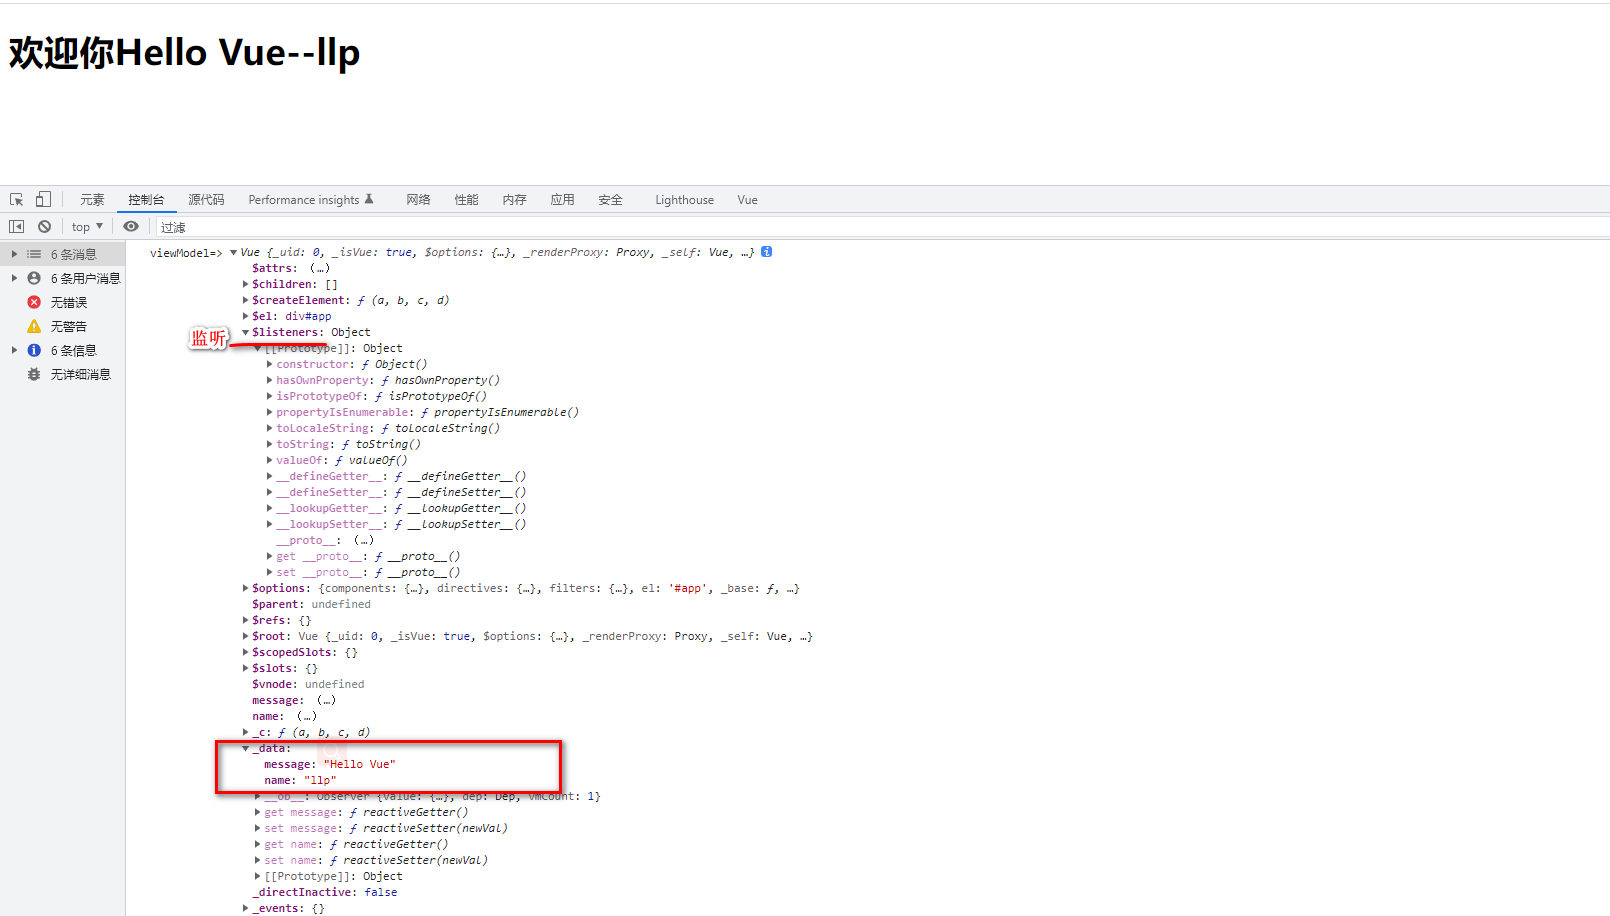Click the yellow warning icon in the sidebar

(x=34, y=326)
